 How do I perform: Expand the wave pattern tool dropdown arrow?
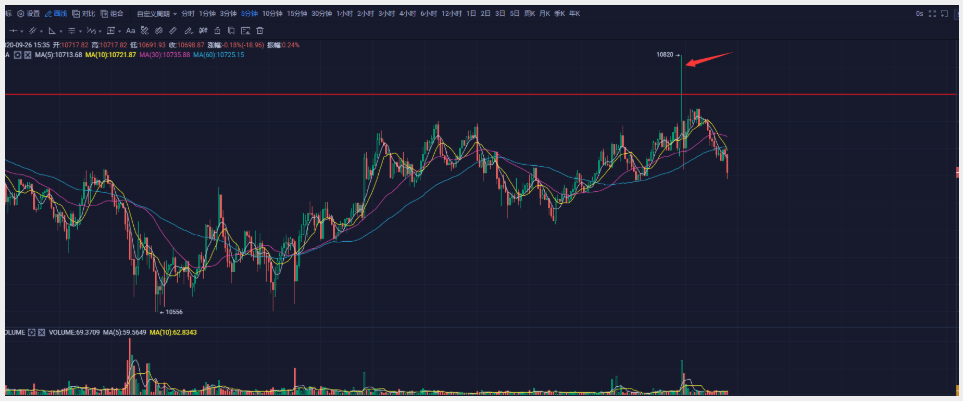point(100,31)
